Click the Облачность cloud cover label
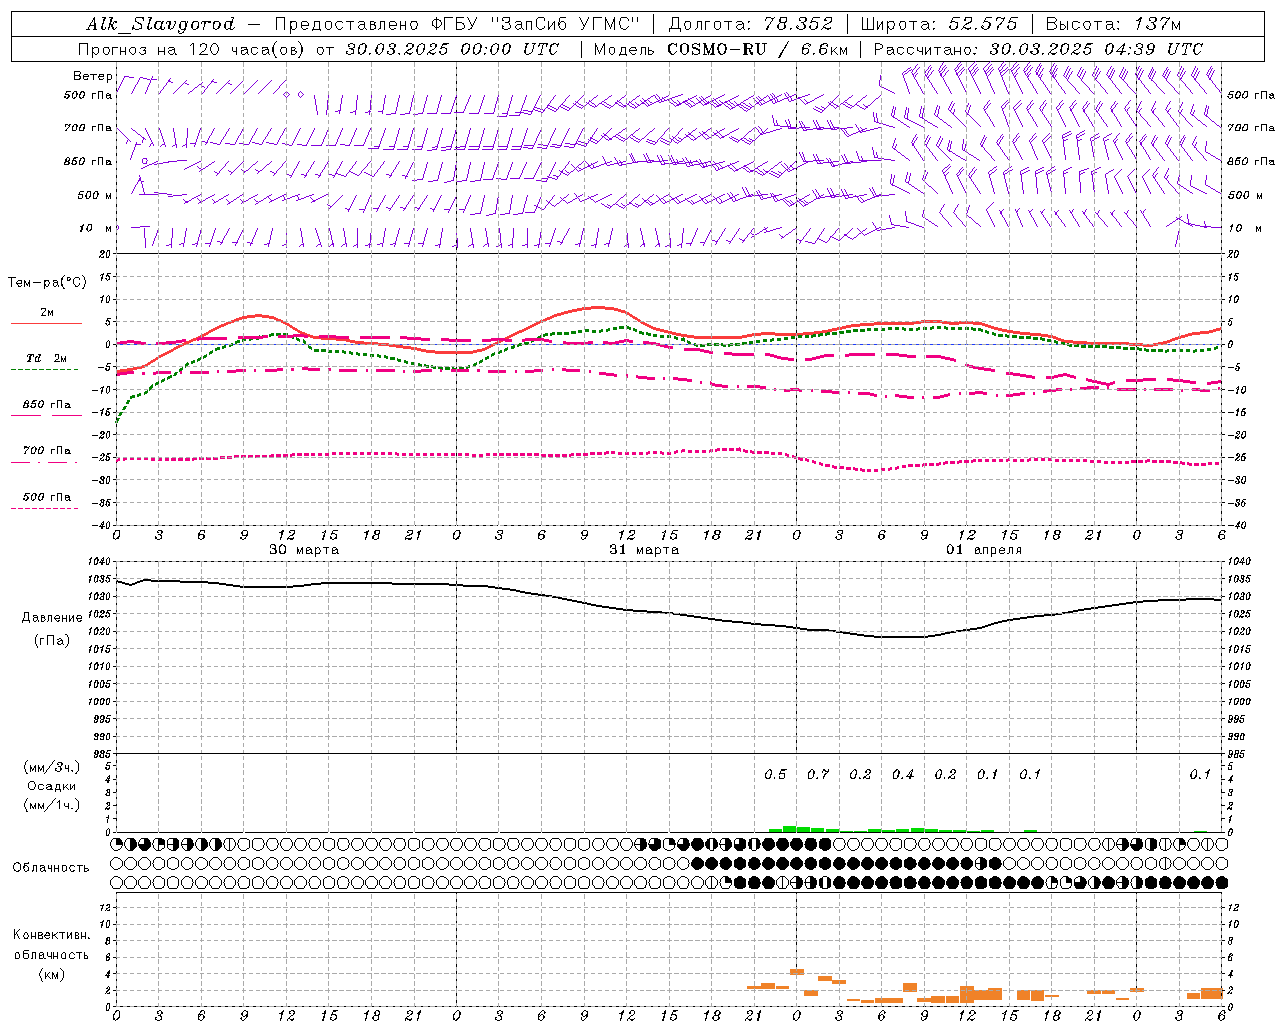The image size is (1280, 1024). 51,867
